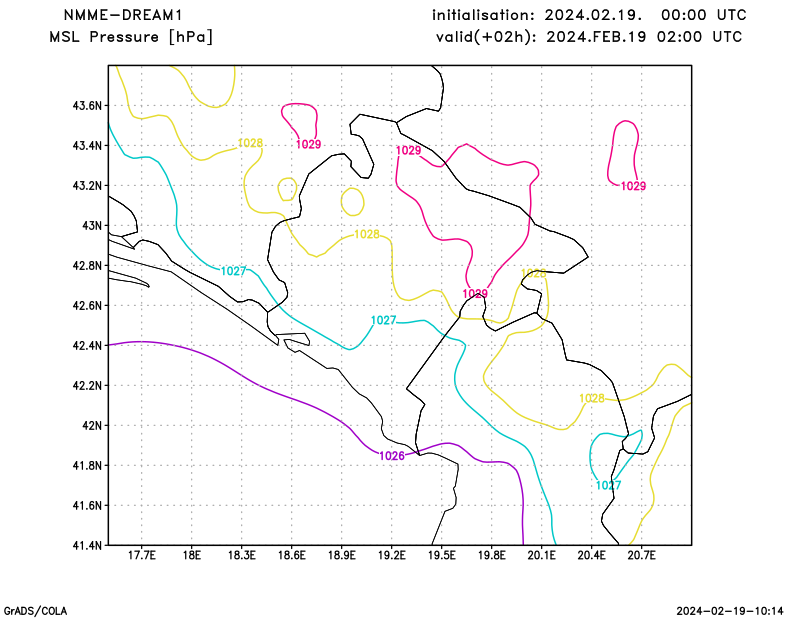
Task: Click the 43.6N latitude axis label
Action: point(87,106)
